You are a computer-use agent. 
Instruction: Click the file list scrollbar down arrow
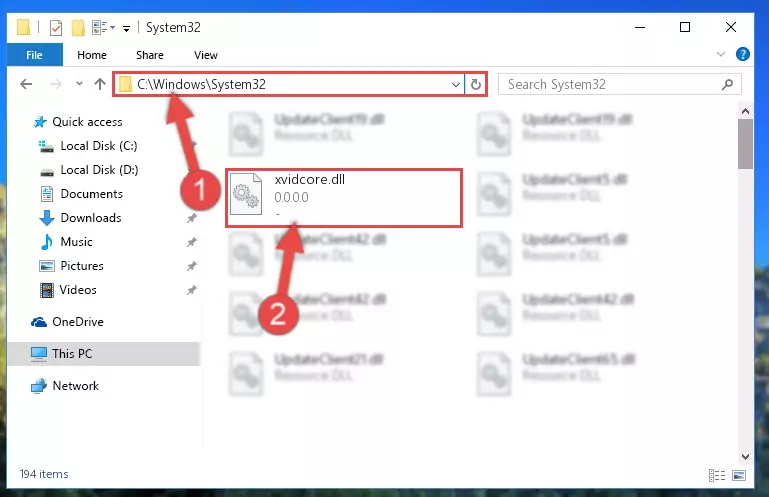tap(745, 456)
